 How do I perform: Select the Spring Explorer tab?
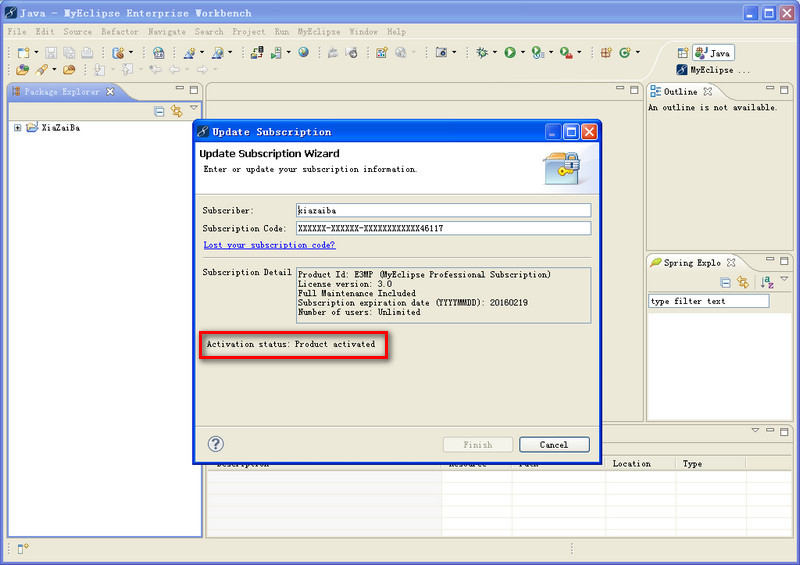692,262
